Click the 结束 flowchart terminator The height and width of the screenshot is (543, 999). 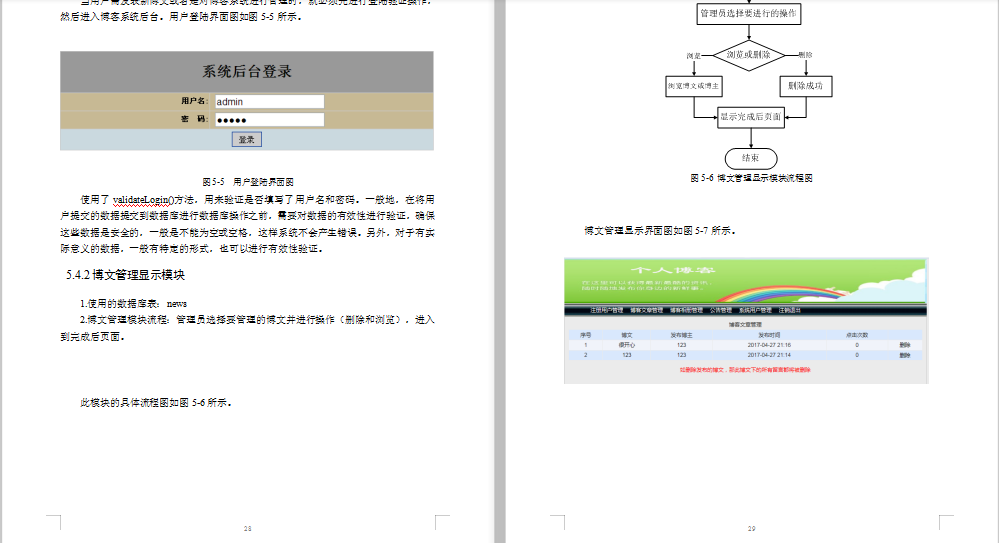[x=750, y=158]
